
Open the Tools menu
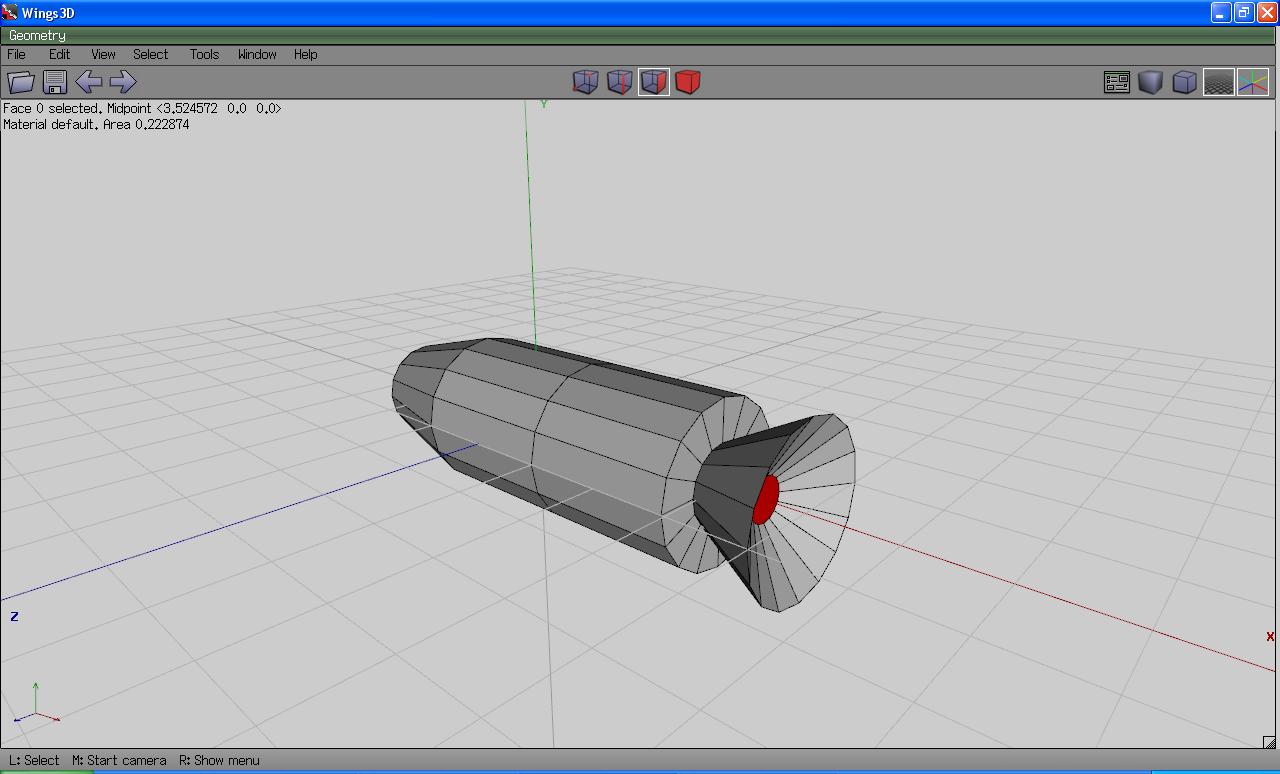pyautogui.click(x=204, y=54)
